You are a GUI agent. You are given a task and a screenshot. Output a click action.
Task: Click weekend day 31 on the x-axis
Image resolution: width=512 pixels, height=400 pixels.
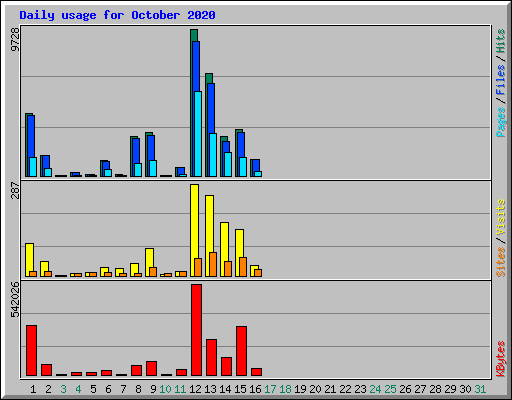point(480,389)
